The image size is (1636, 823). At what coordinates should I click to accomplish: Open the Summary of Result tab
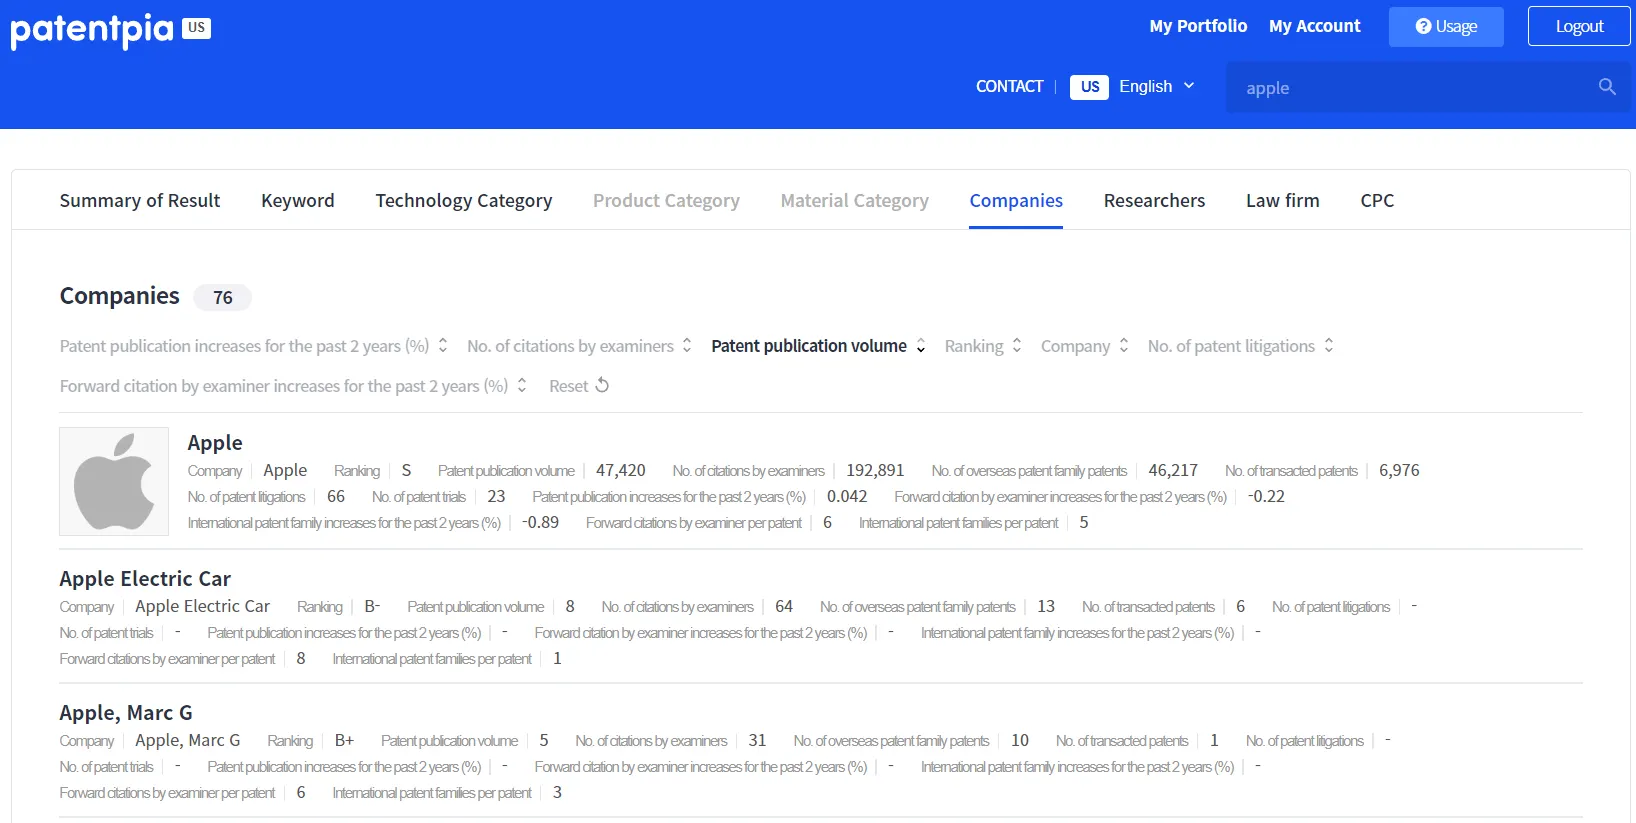click(x=140, y=201)
